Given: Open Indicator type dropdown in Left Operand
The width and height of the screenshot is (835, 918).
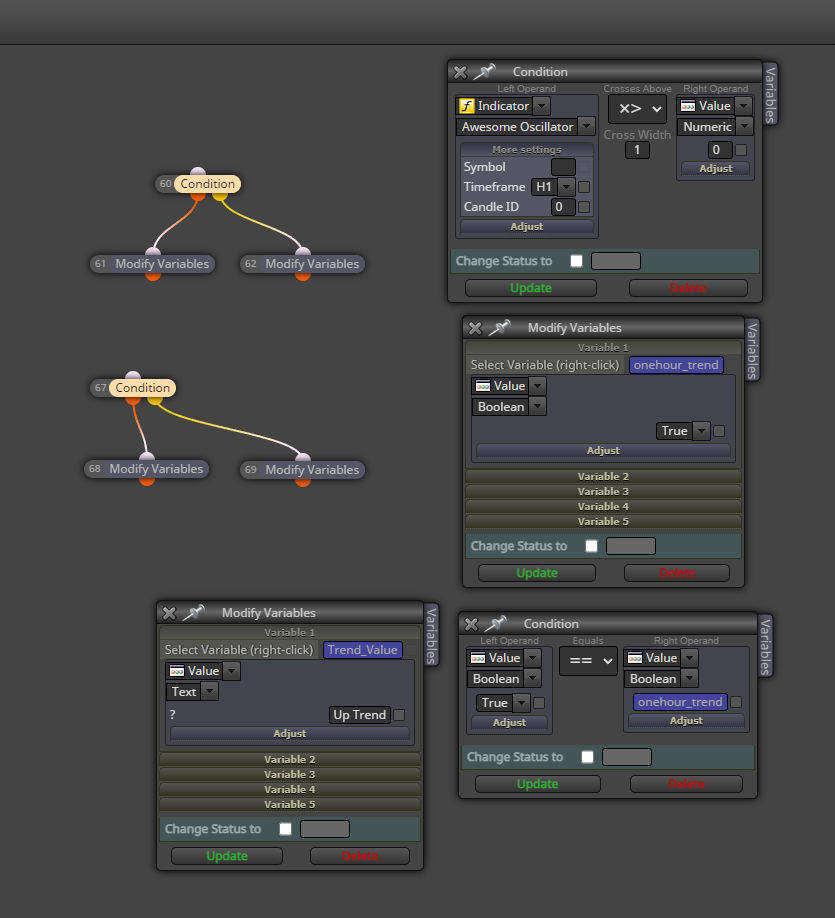Looking at the screenshot, I should (x=542, y=106).
